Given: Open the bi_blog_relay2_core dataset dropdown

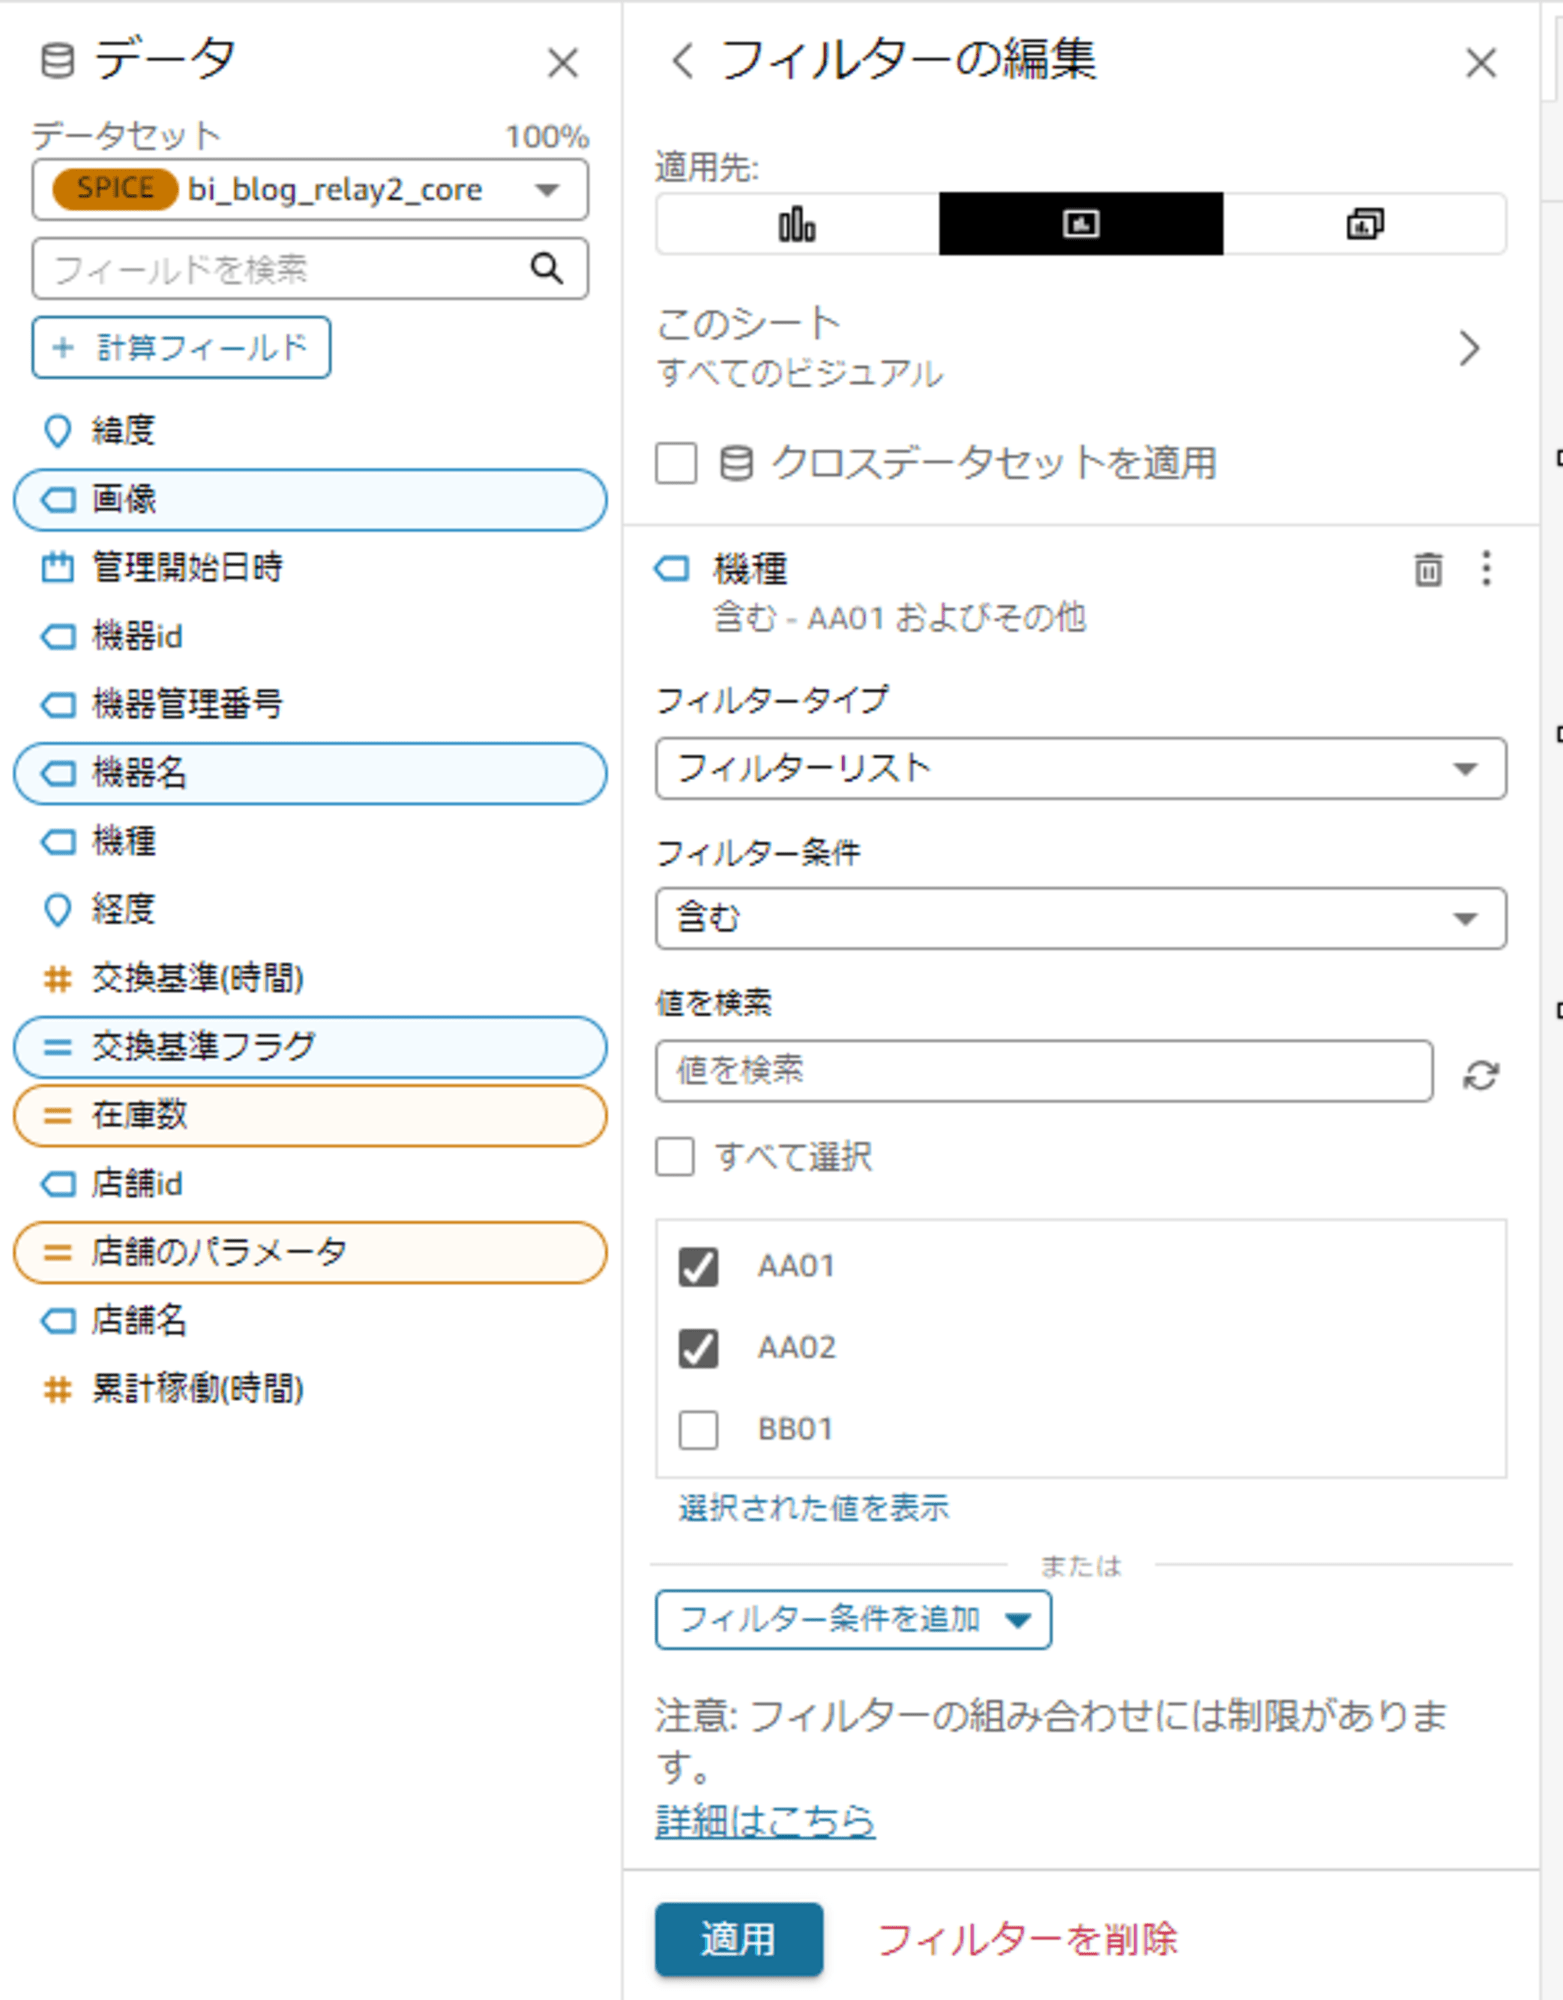Looking at the screenshot, I should 310,189.
